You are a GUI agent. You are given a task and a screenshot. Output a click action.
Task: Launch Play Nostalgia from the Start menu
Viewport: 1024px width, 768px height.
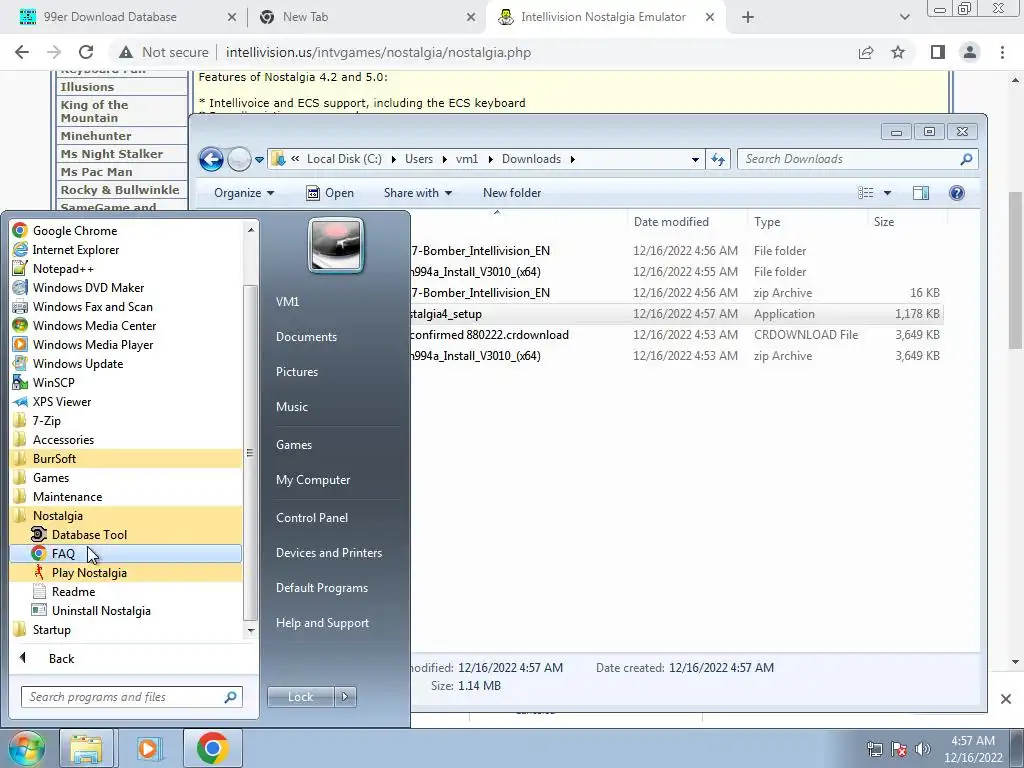click(x=126, y=573)
